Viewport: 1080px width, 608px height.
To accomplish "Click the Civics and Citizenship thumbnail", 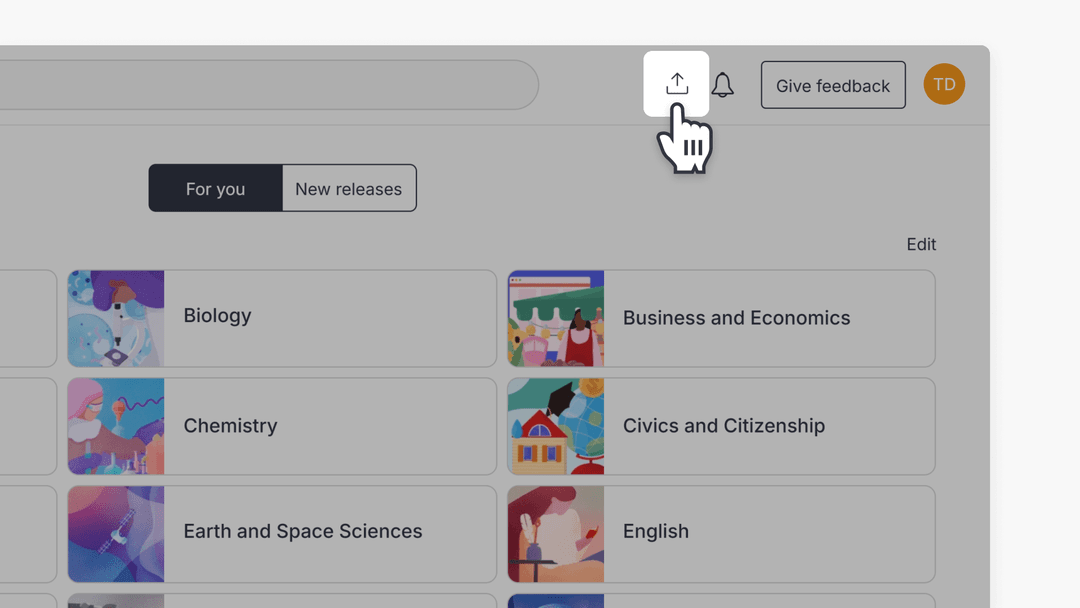I will tap(556, 426).
